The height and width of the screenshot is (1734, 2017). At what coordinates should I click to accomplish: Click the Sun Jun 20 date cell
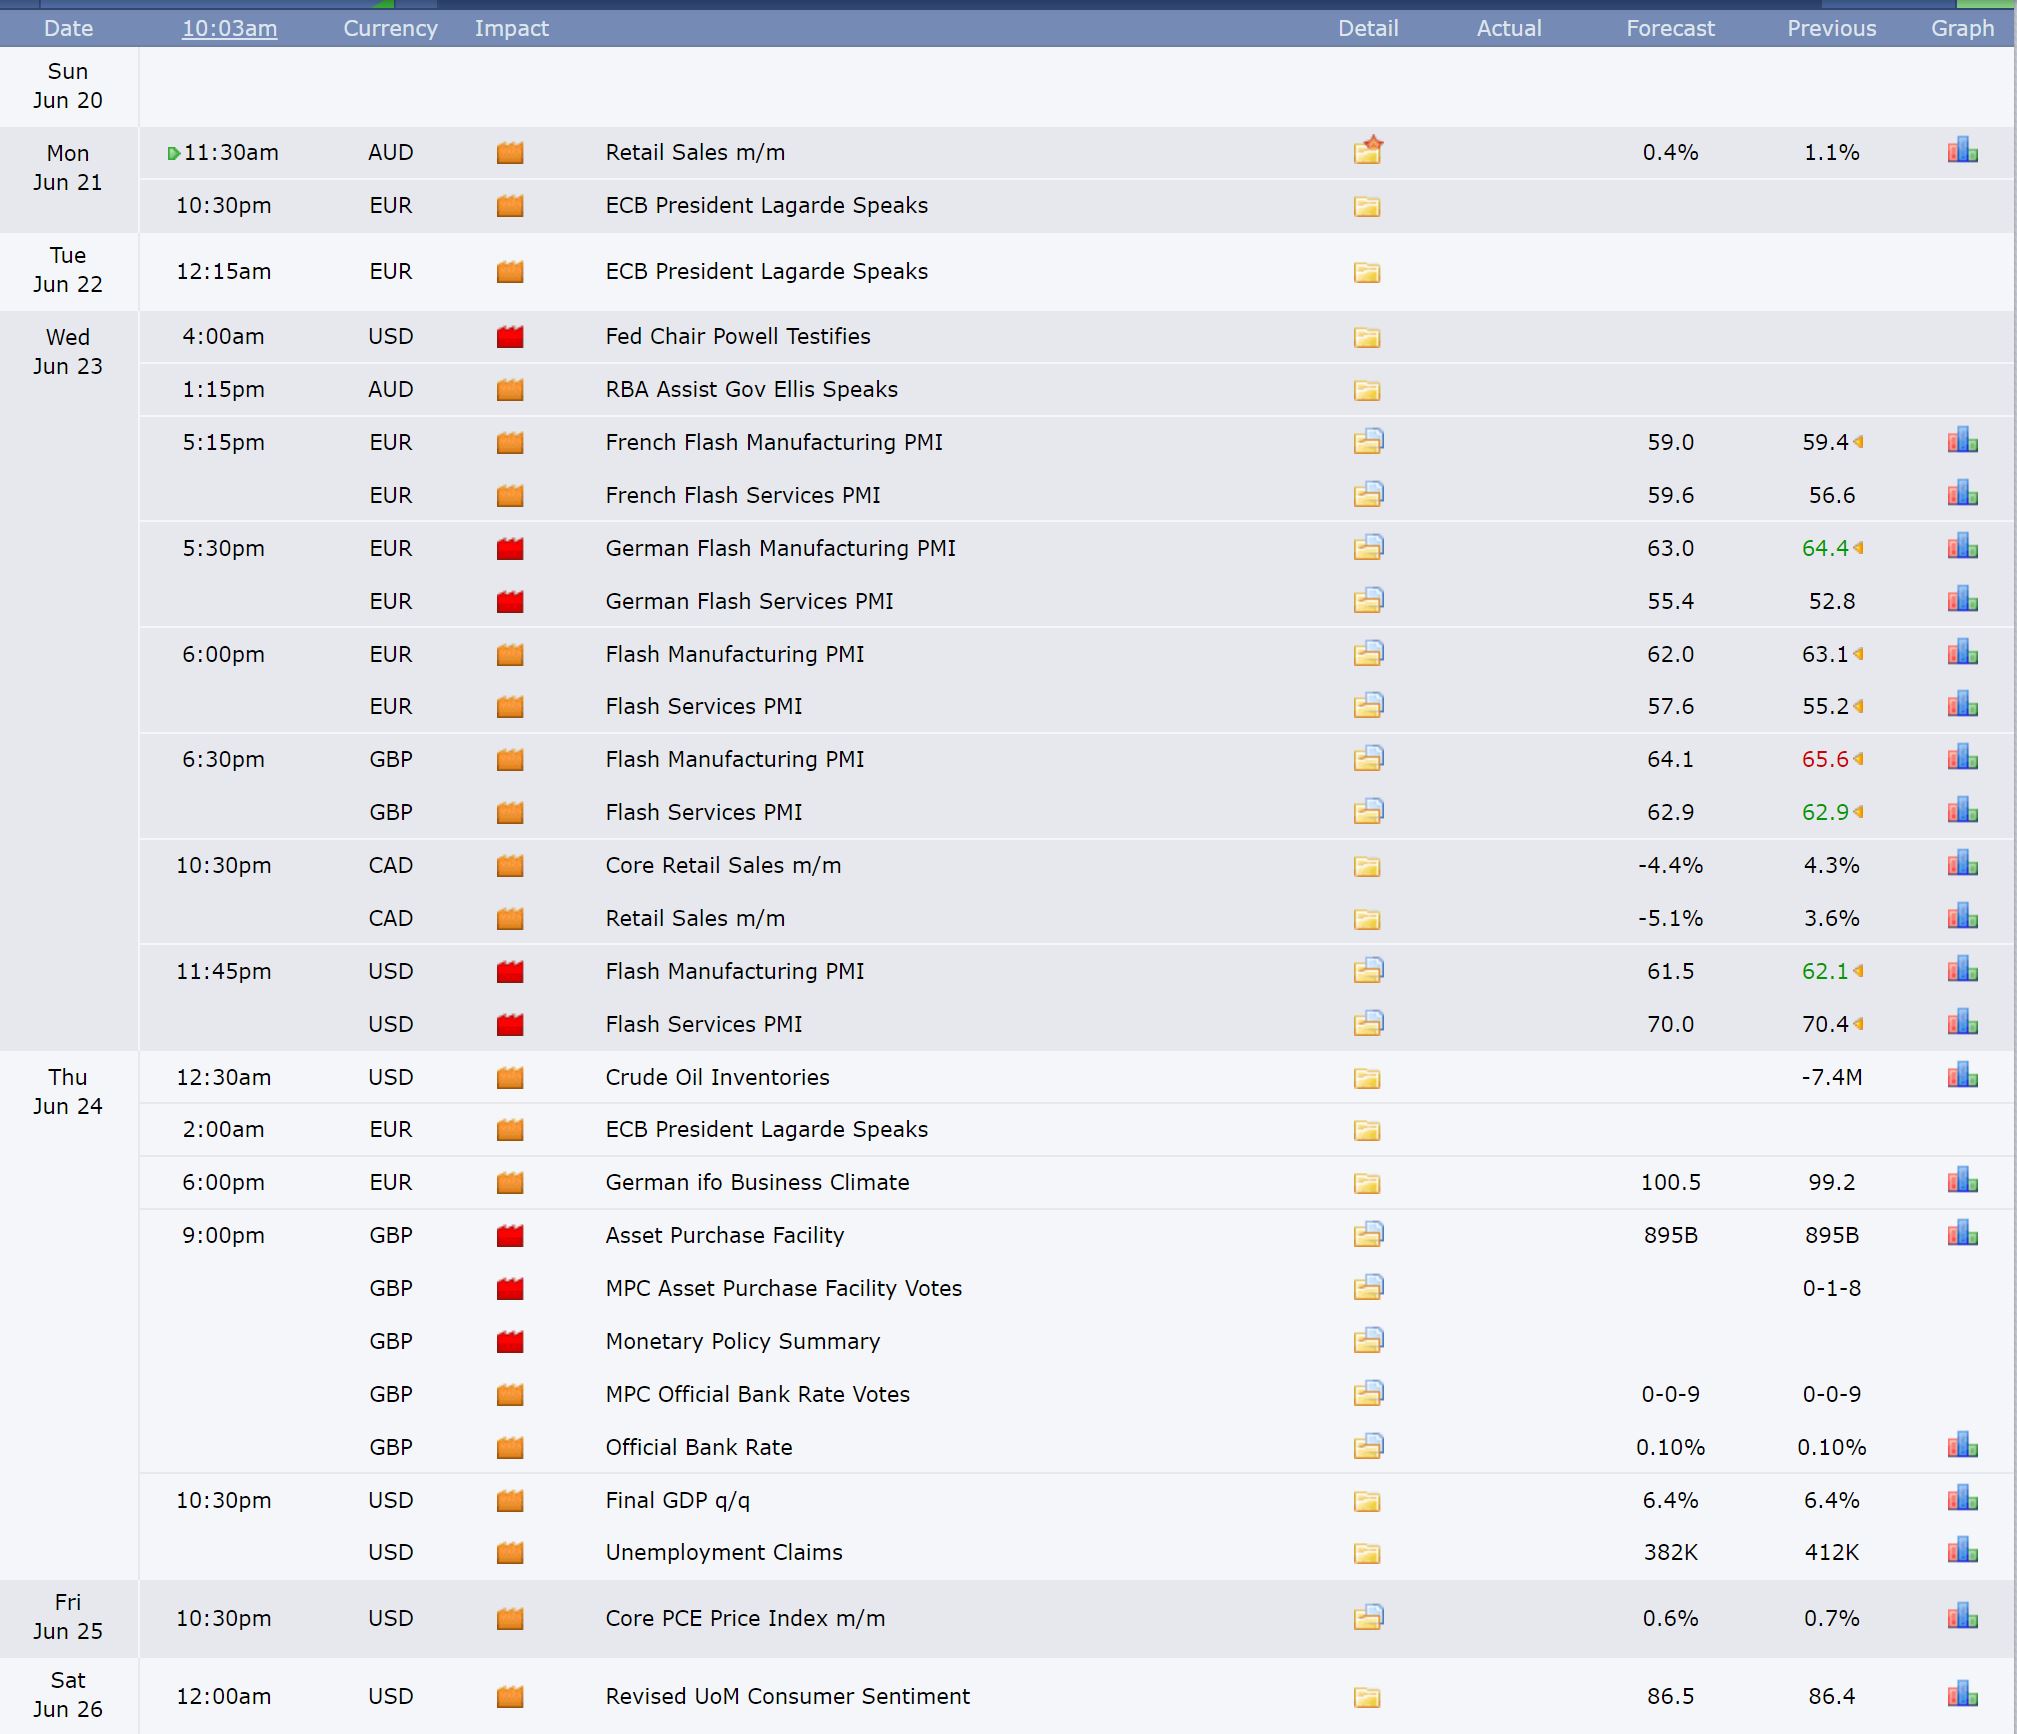tap(68, 85)
